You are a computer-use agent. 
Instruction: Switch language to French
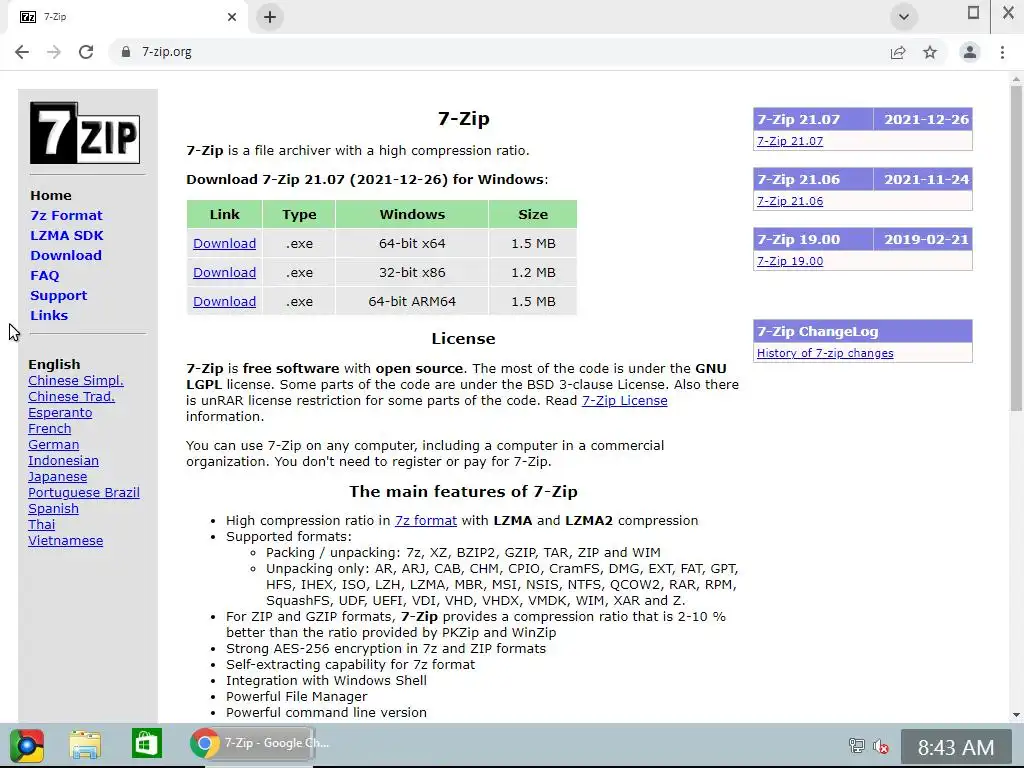click(50, 428)
